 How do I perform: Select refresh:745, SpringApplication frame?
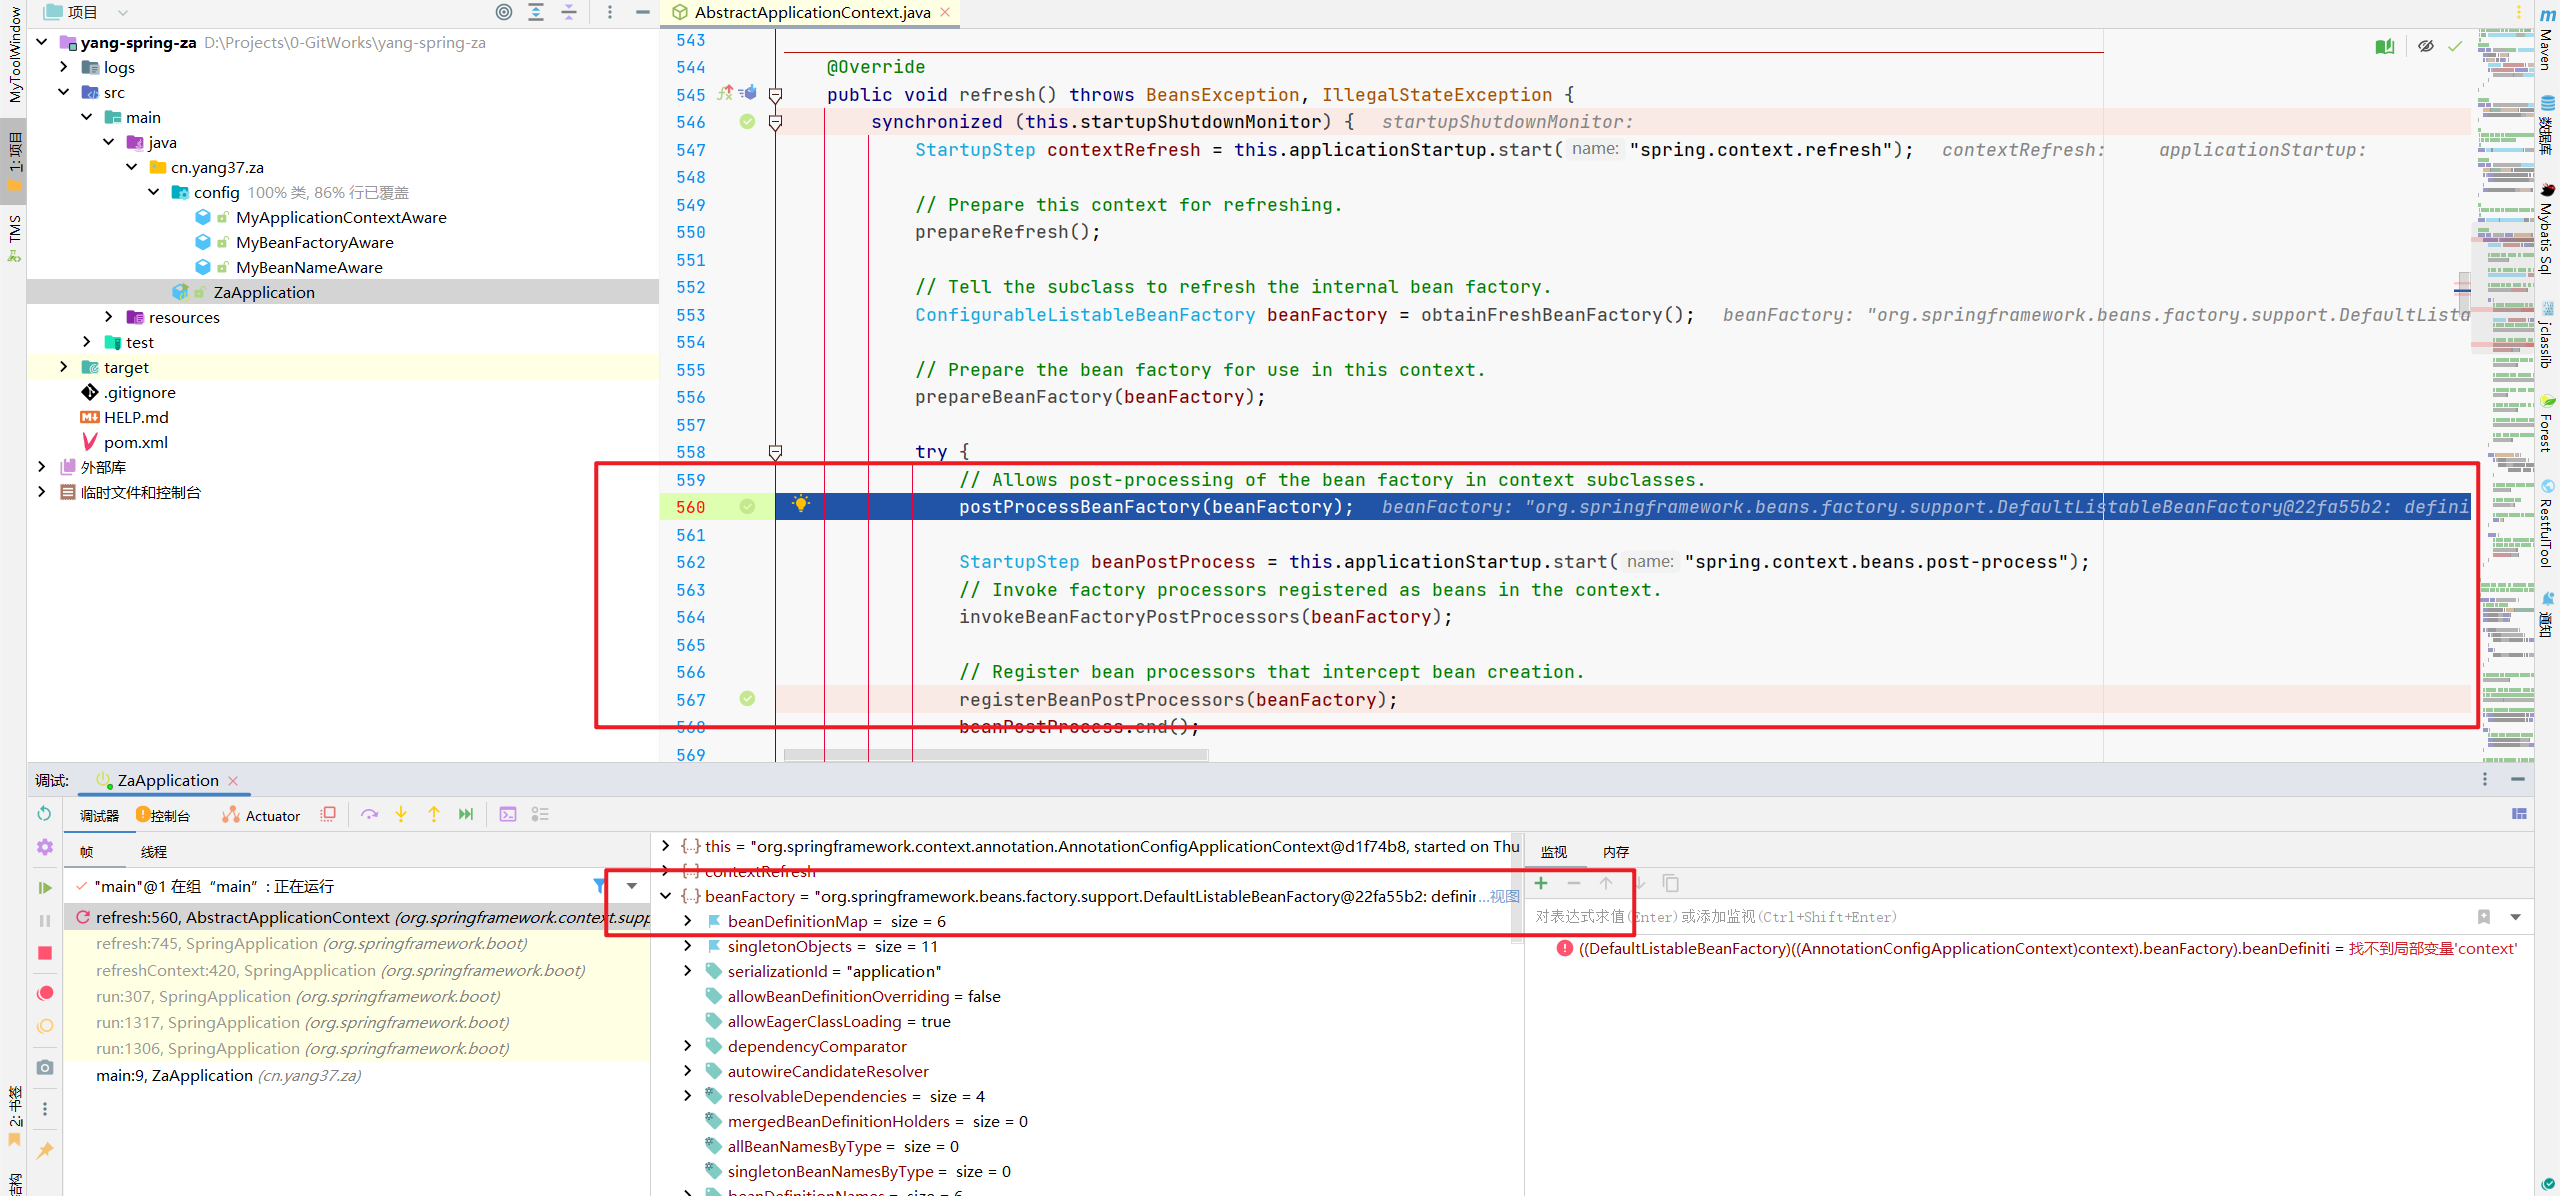311,943
